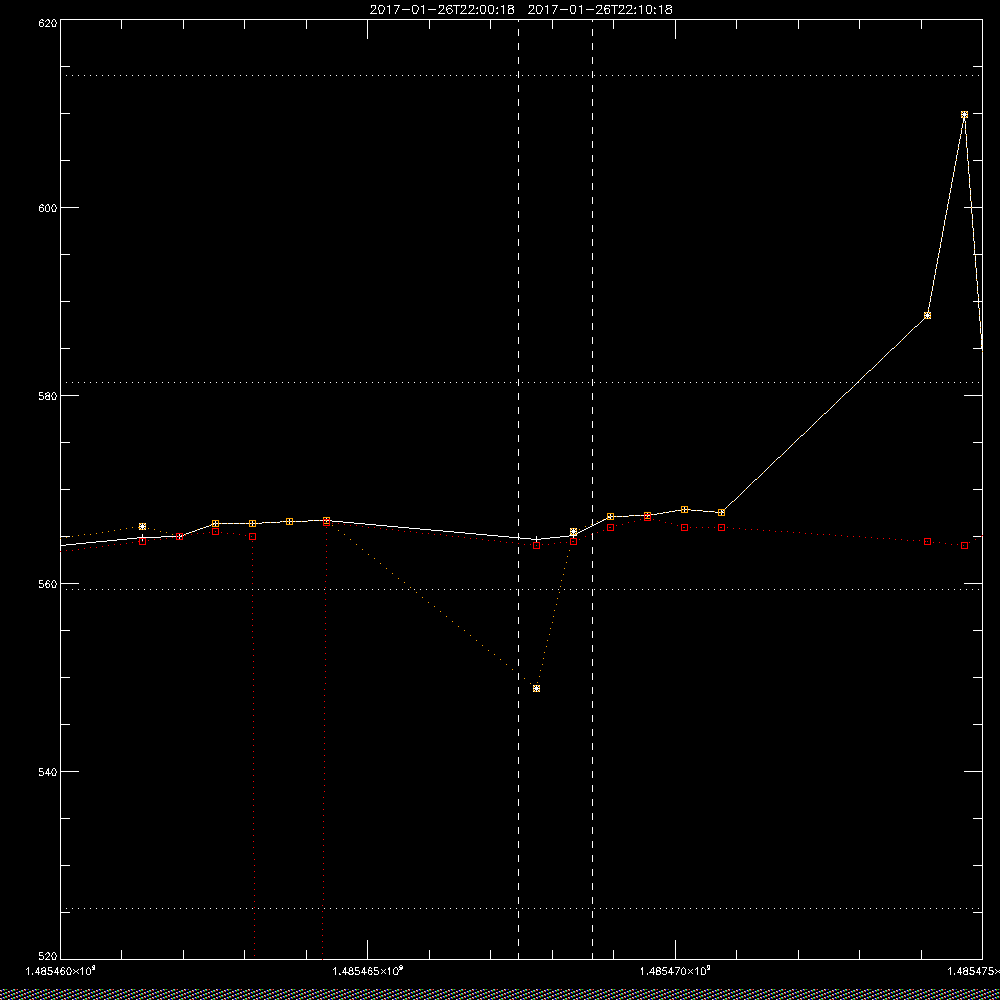Pick the leftmost orange marker near 566
This screenshot has width=1000, height=1000.
pos(142,527)
